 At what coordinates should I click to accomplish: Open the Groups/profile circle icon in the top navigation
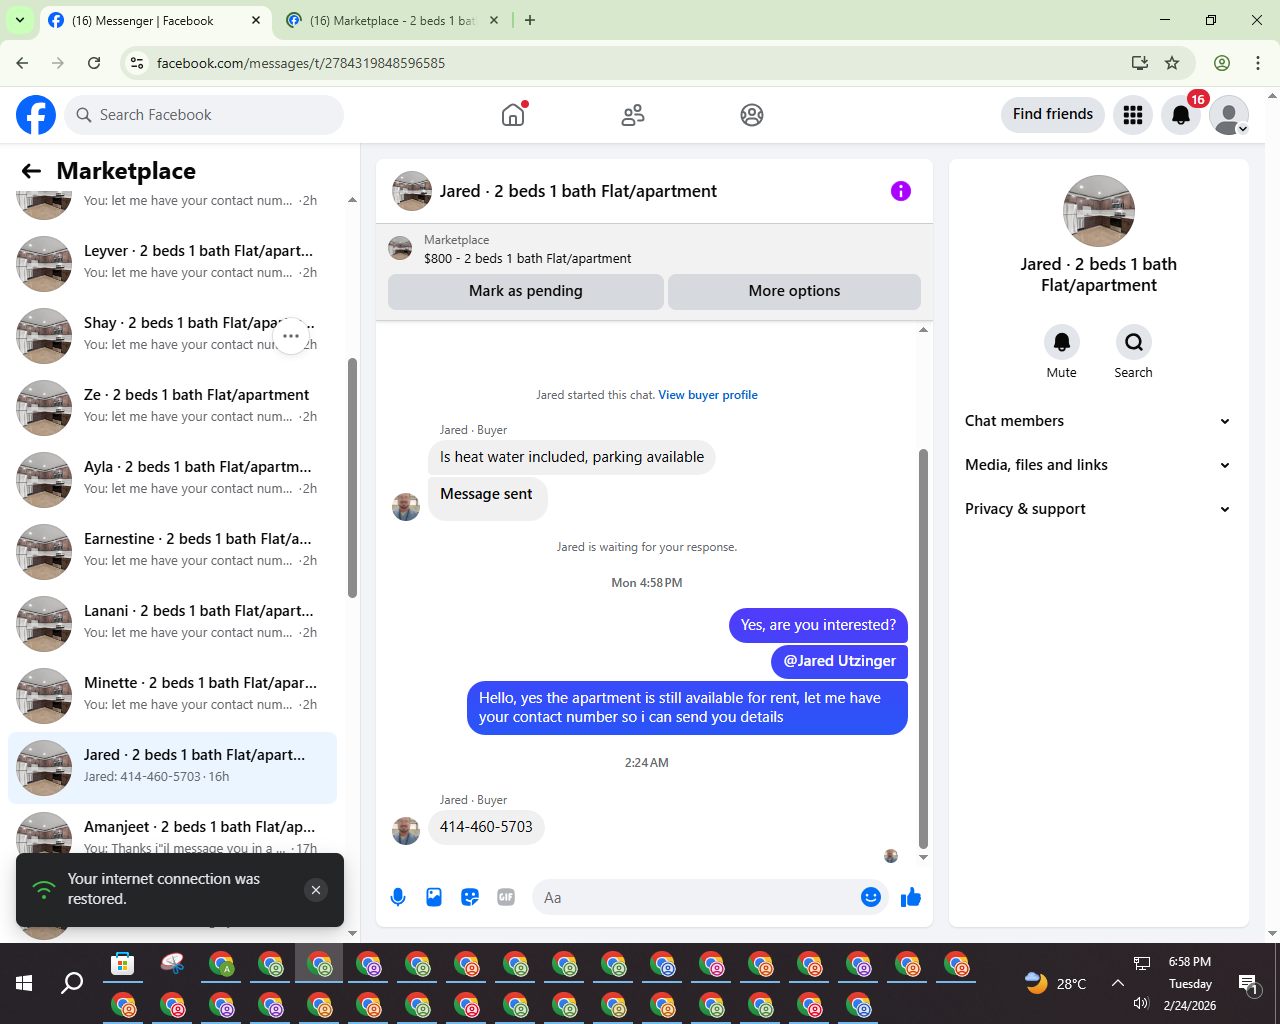[x=752, y=115]
